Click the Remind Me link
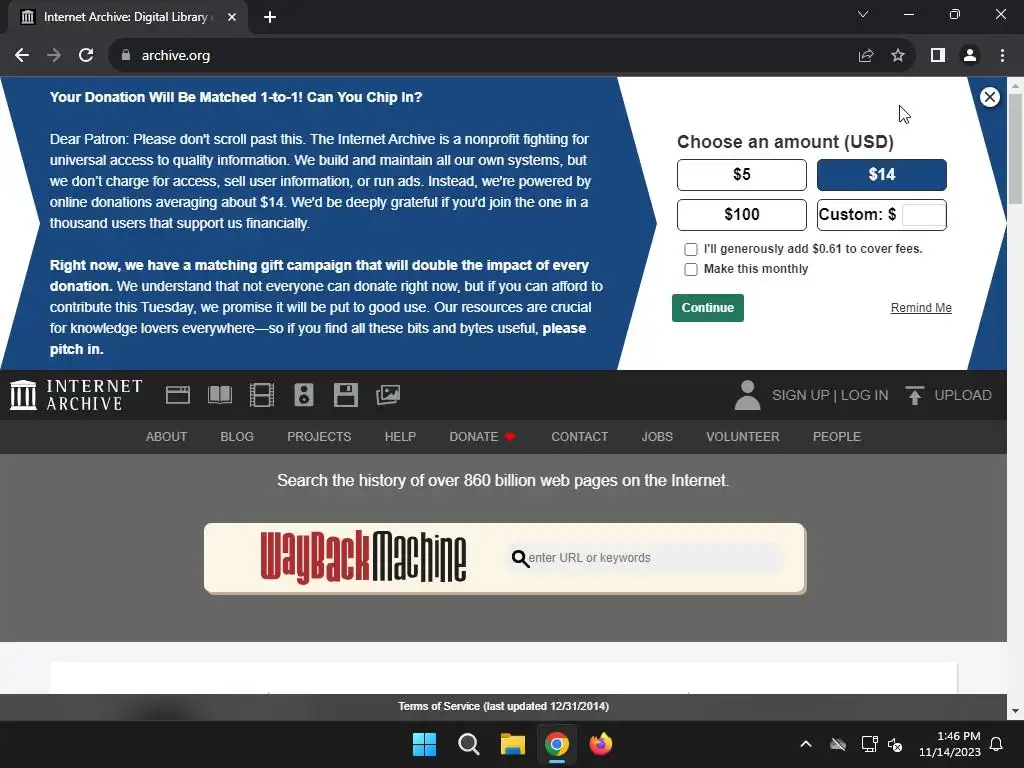The width and height of the screenshot is (1024, 768). [x=921, y=308]
